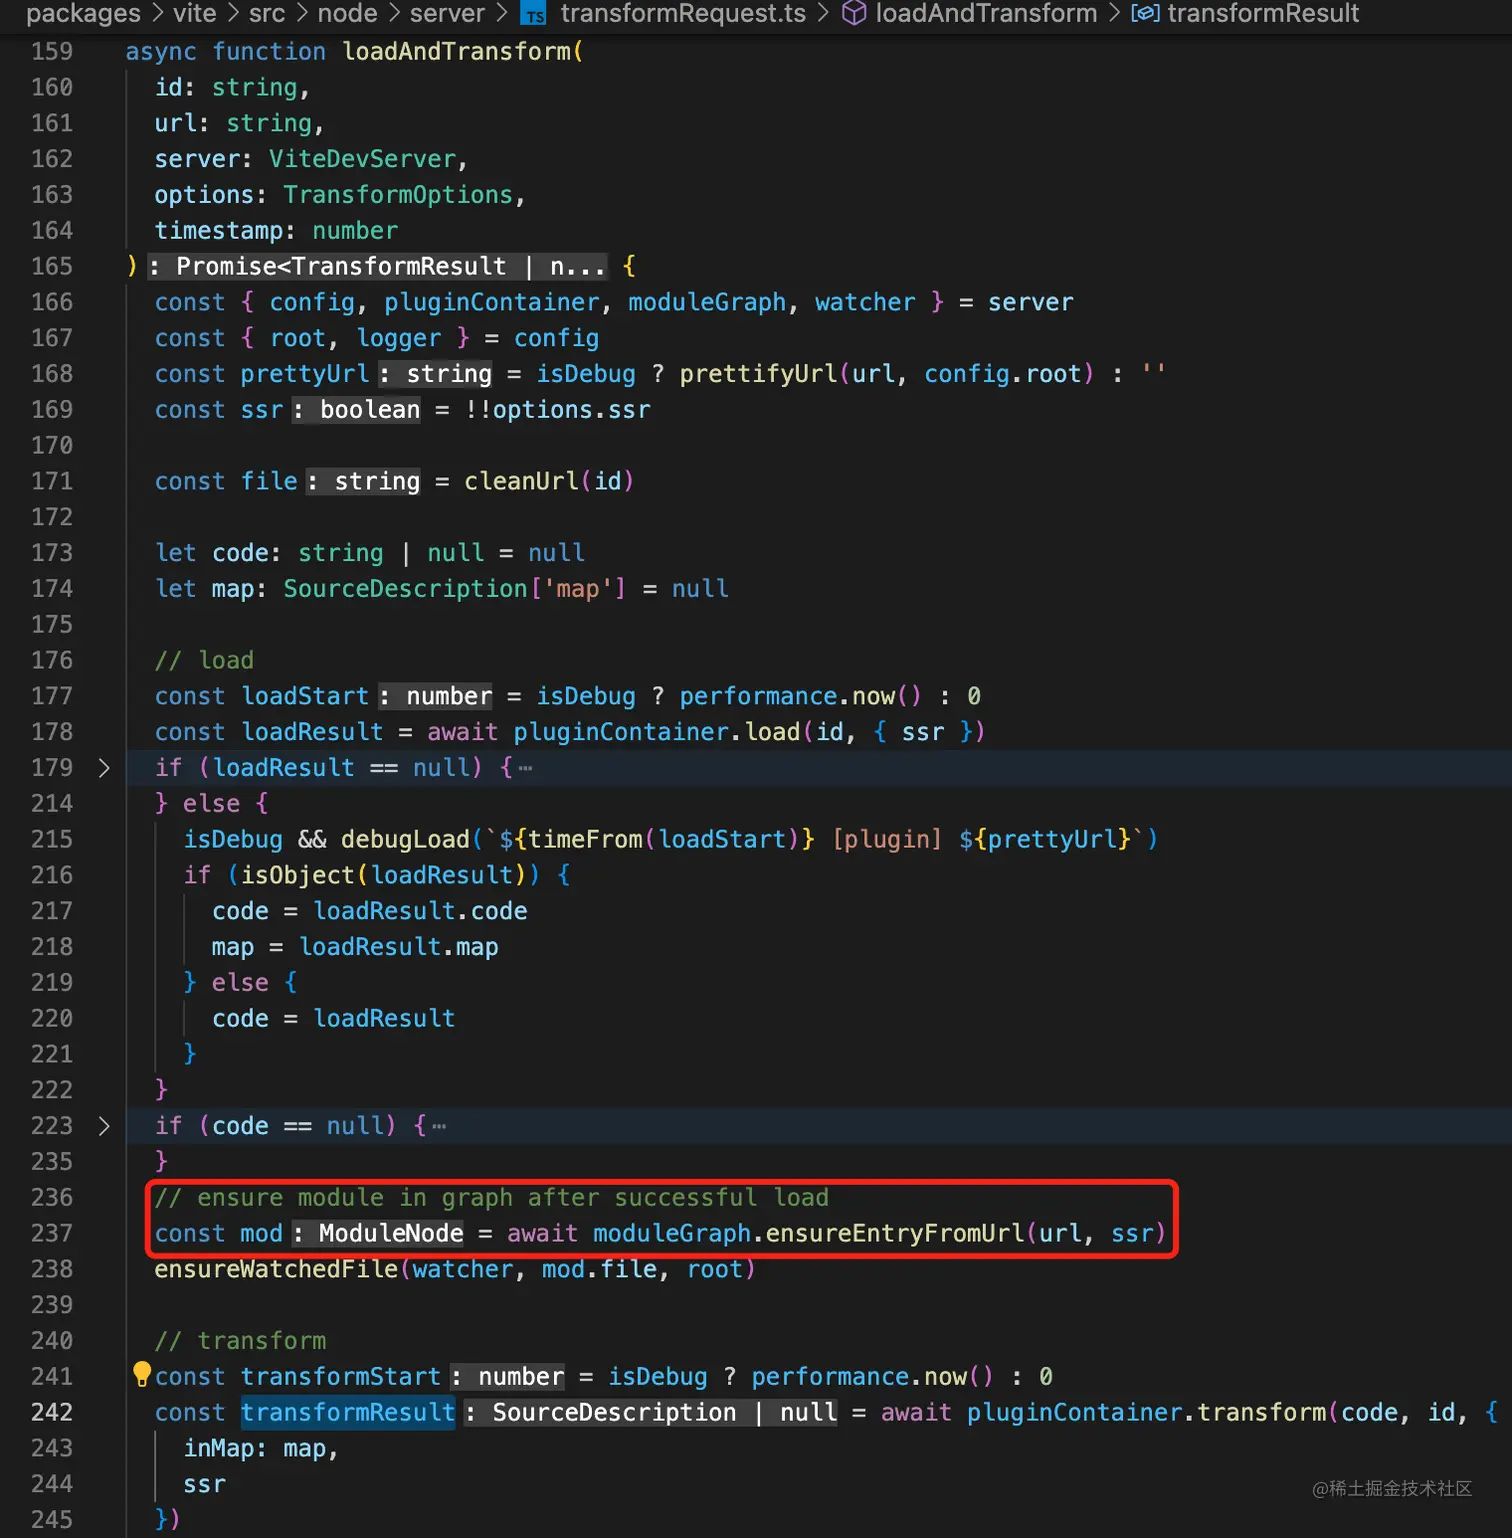Click 'TransformOptions' type on line 163
Viewport: 1512px width, 1538px height.
(398, 195)
